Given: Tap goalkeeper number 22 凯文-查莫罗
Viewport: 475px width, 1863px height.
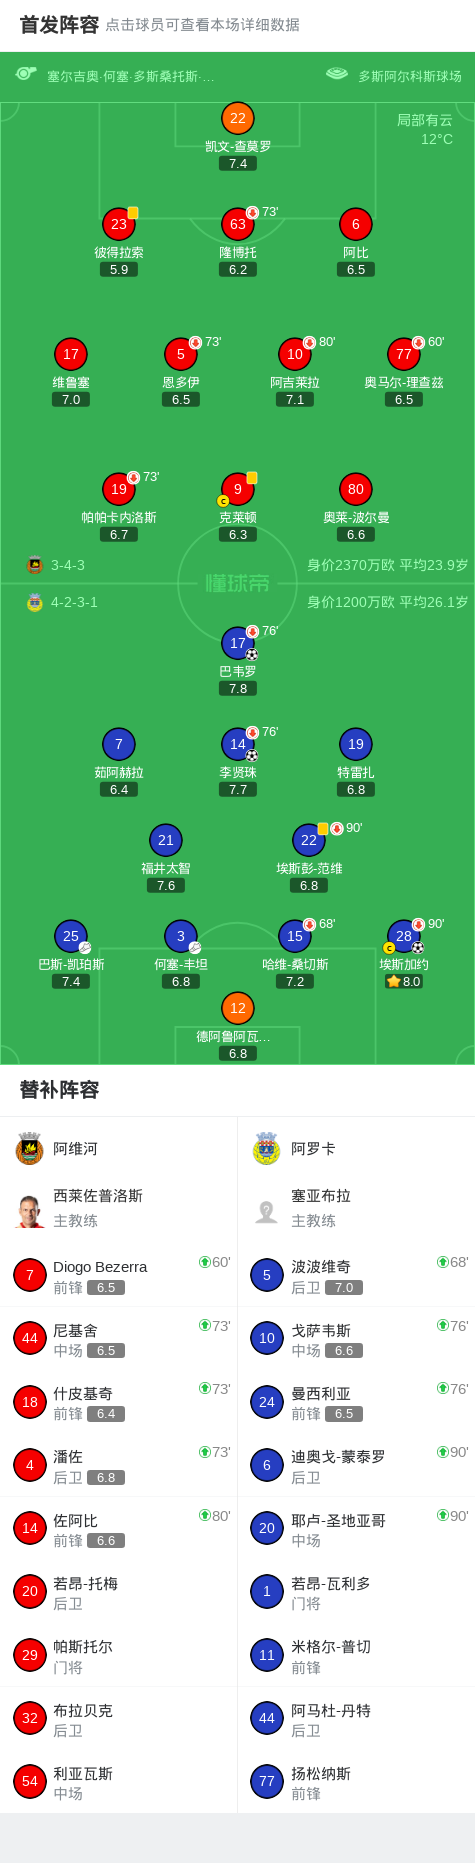Looking at the screenshot, I should click(x=238, y=118).
